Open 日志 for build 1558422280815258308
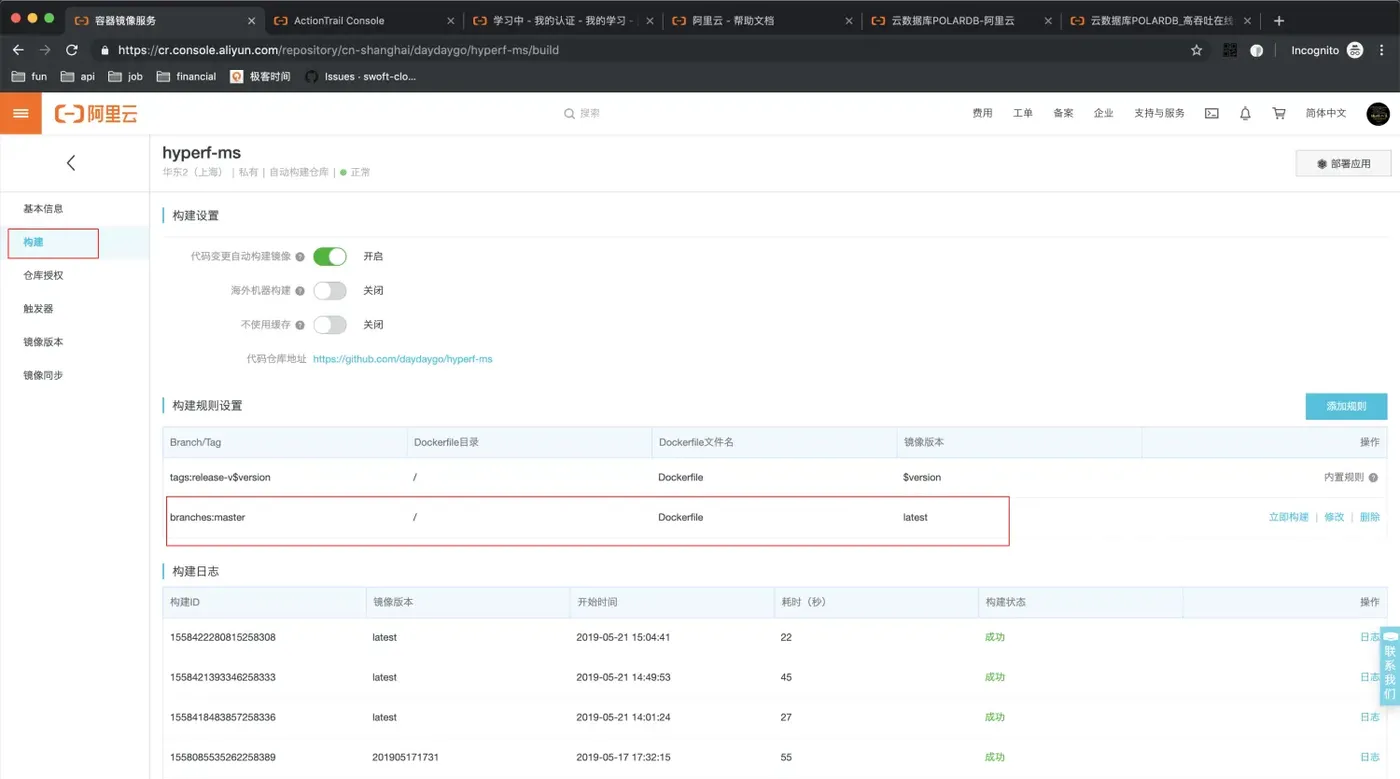Screen dimensions: 1400x779 pos(1369,638)
